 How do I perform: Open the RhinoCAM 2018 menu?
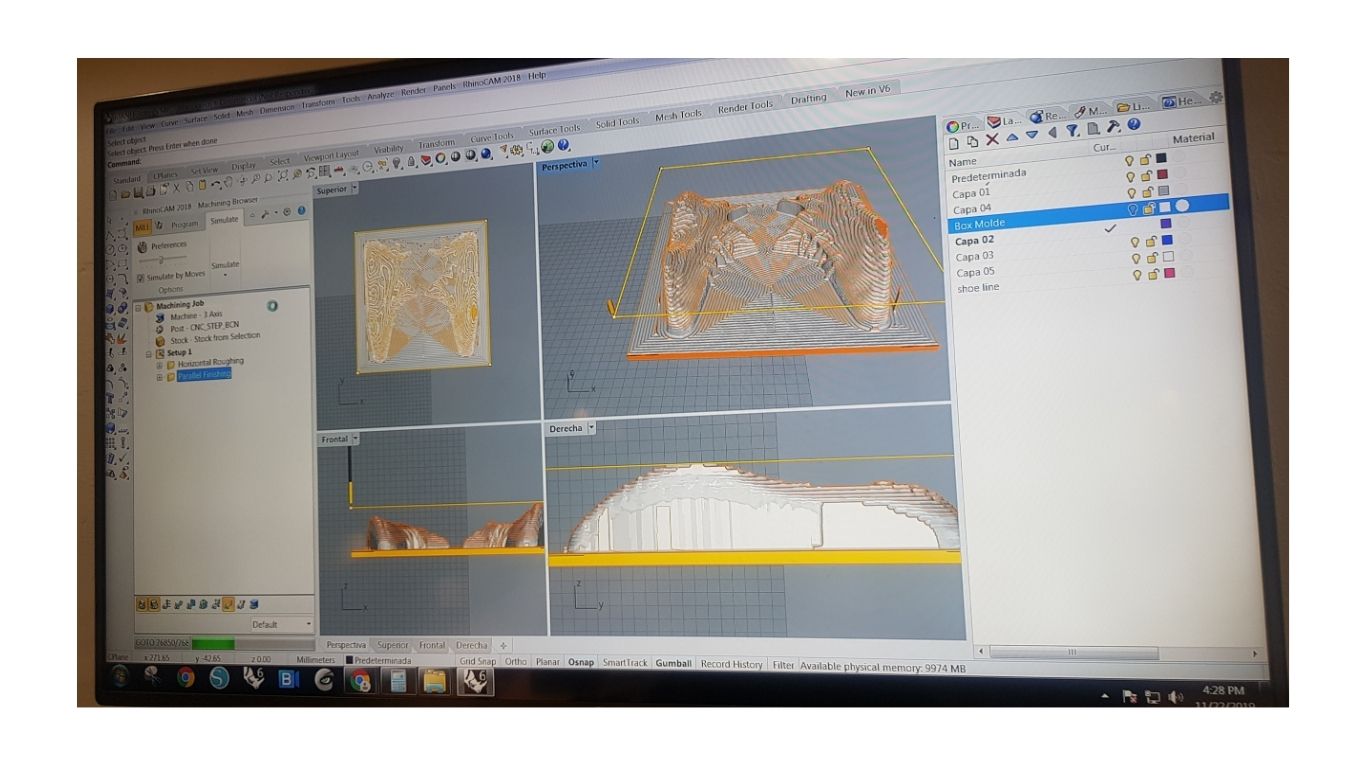click(492, 82)
